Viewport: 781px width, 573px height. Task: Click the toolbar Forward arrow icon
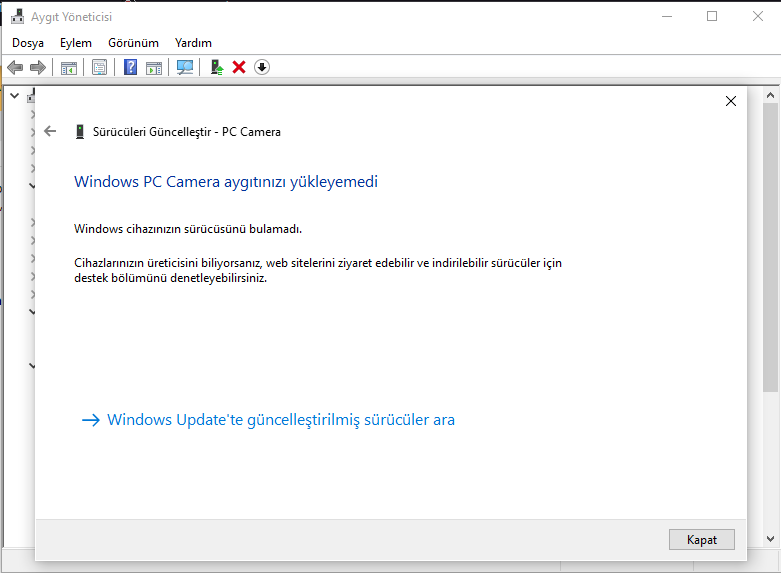tap(38, 67)
